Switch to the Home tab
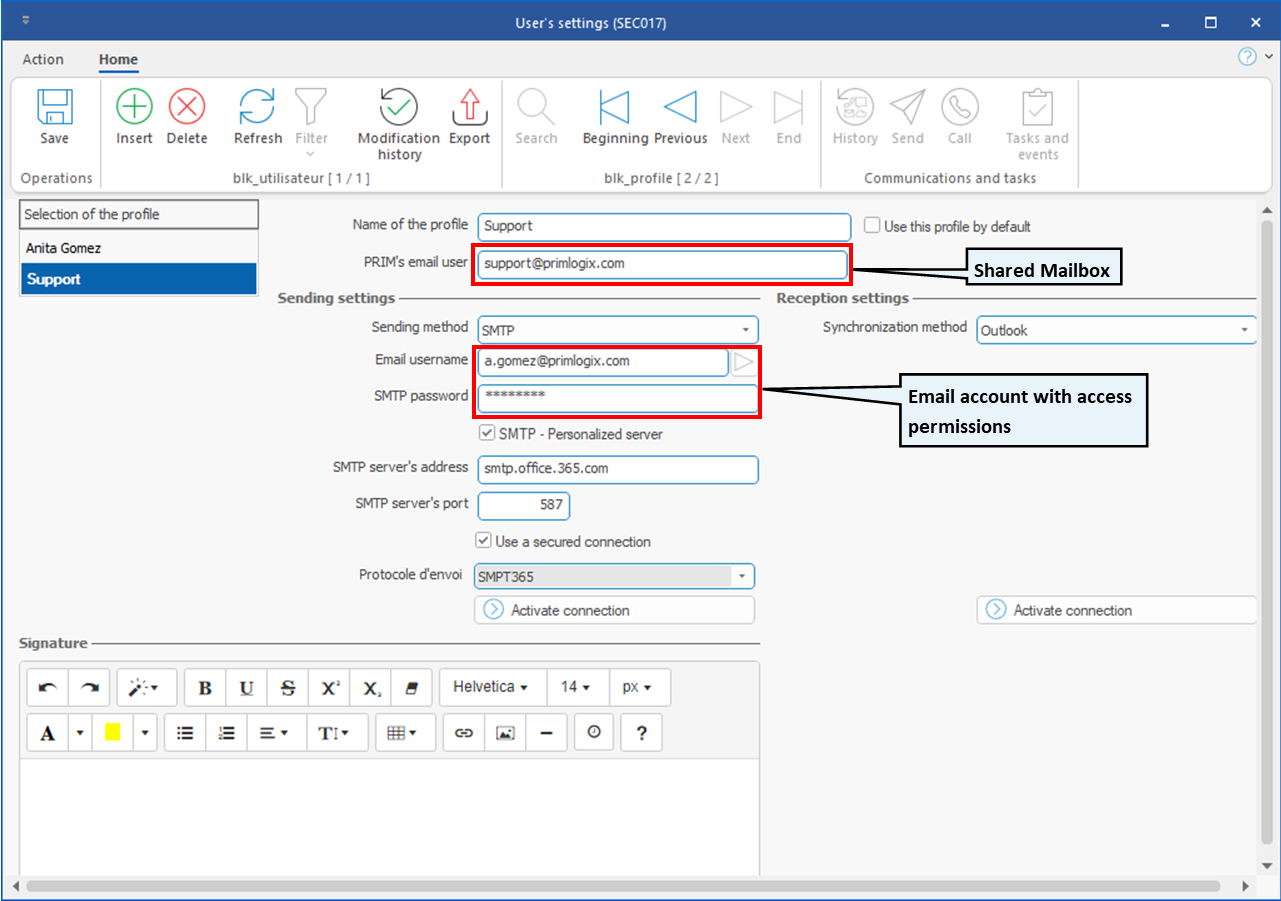The image size is (1281, 901). (x=118, y=59)
